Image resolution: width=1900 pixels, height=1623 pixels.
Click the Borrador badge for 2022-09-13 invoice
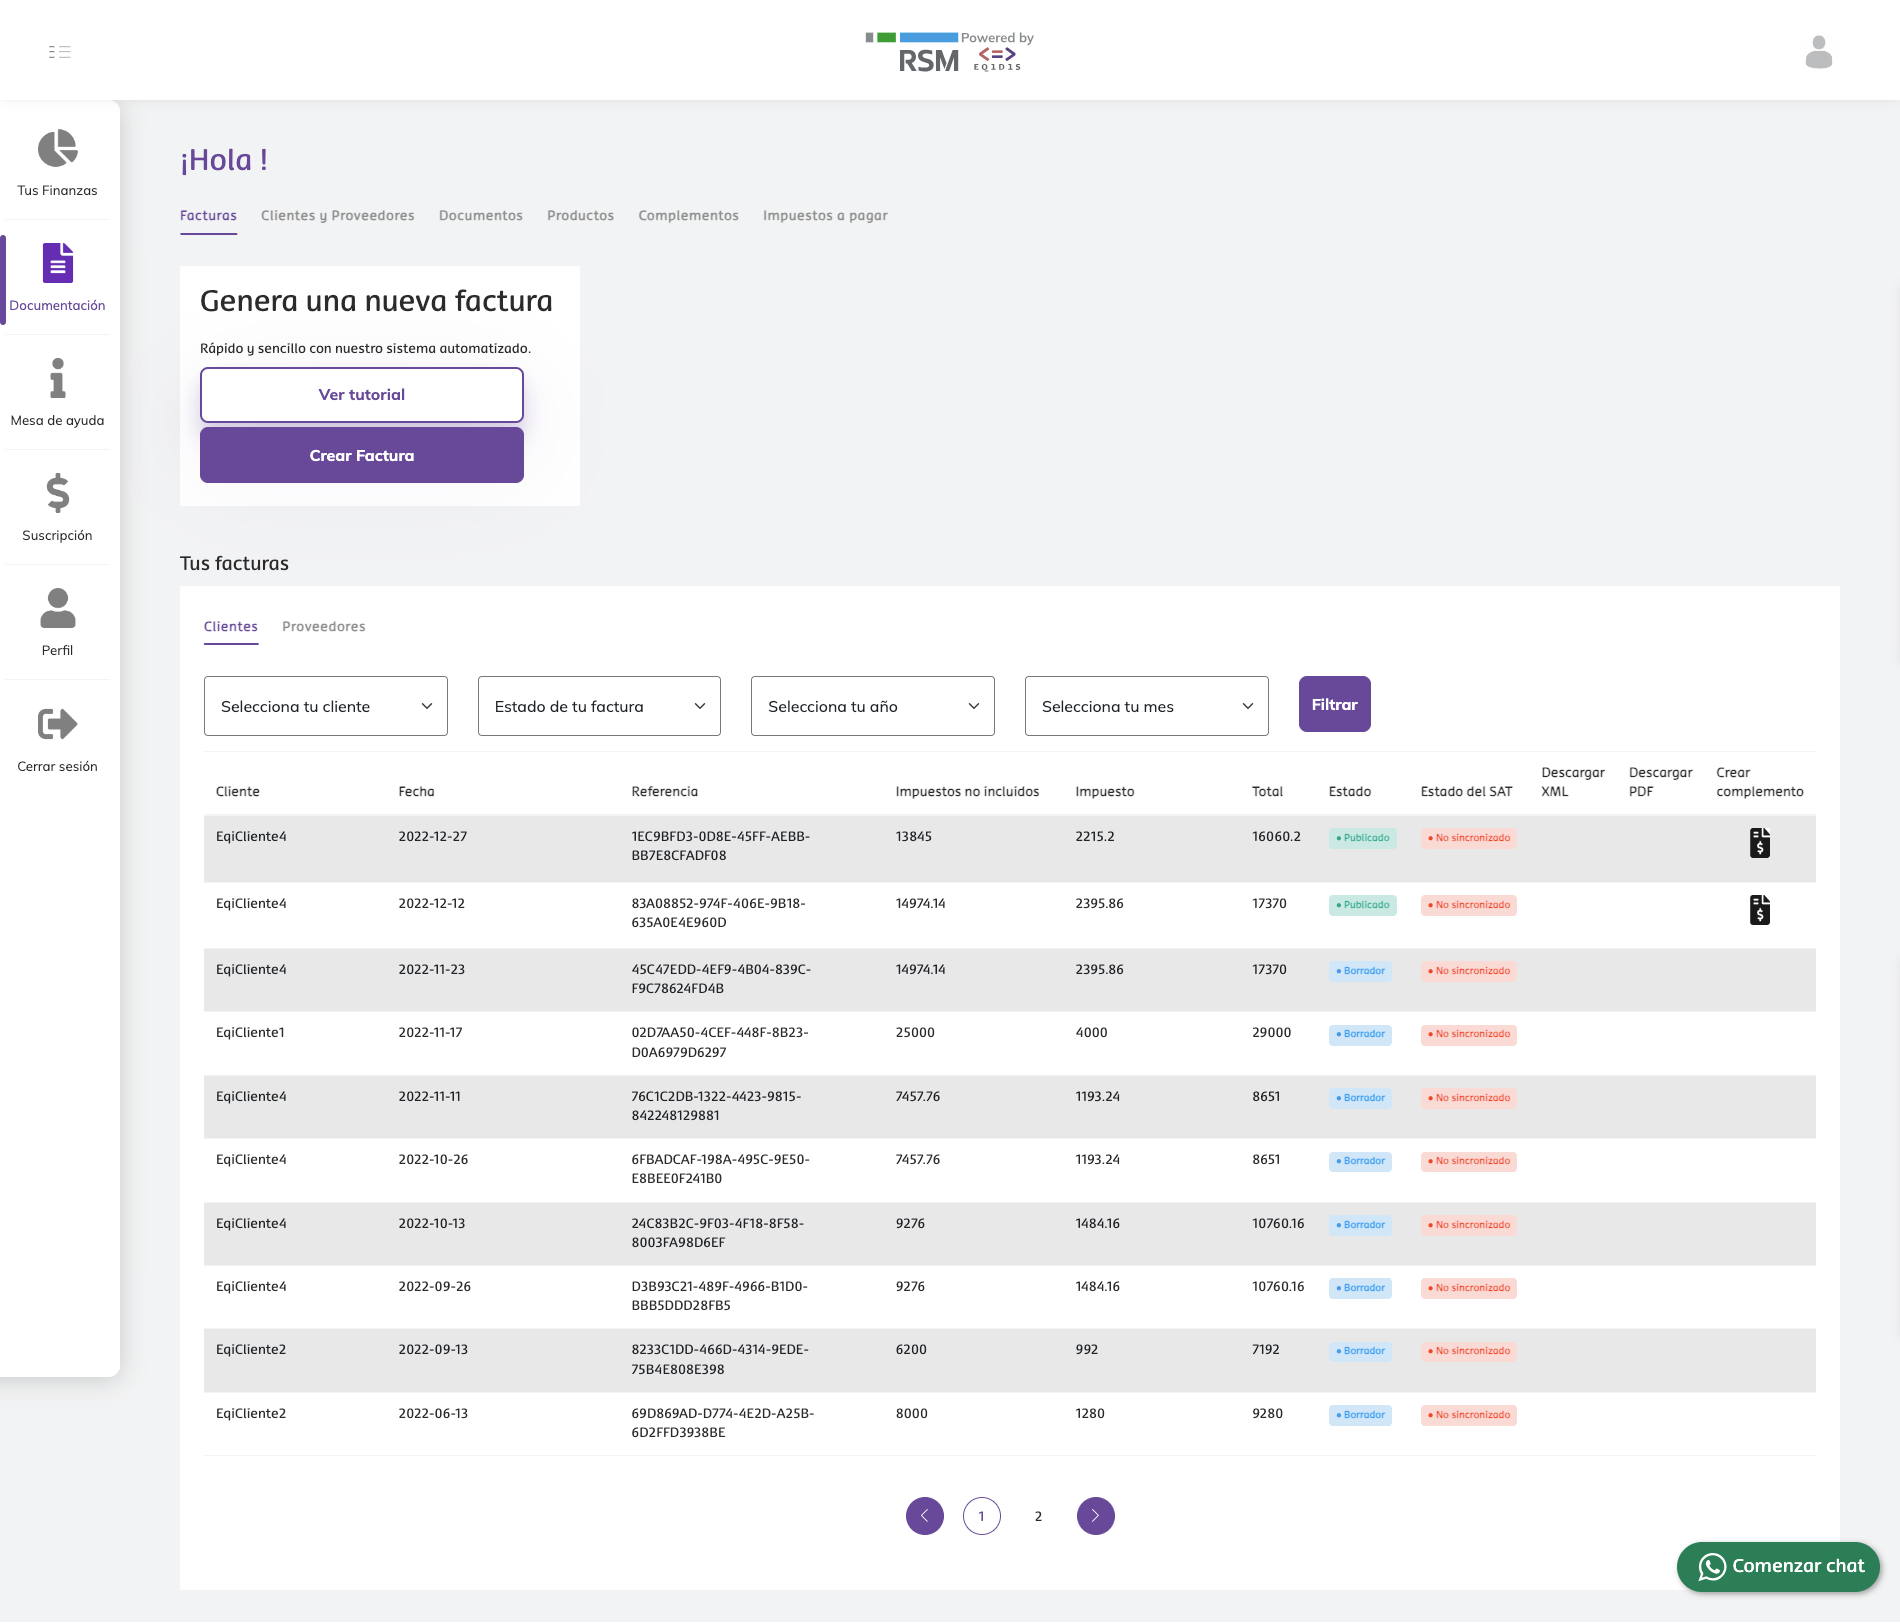(x=1360, y=1351)
